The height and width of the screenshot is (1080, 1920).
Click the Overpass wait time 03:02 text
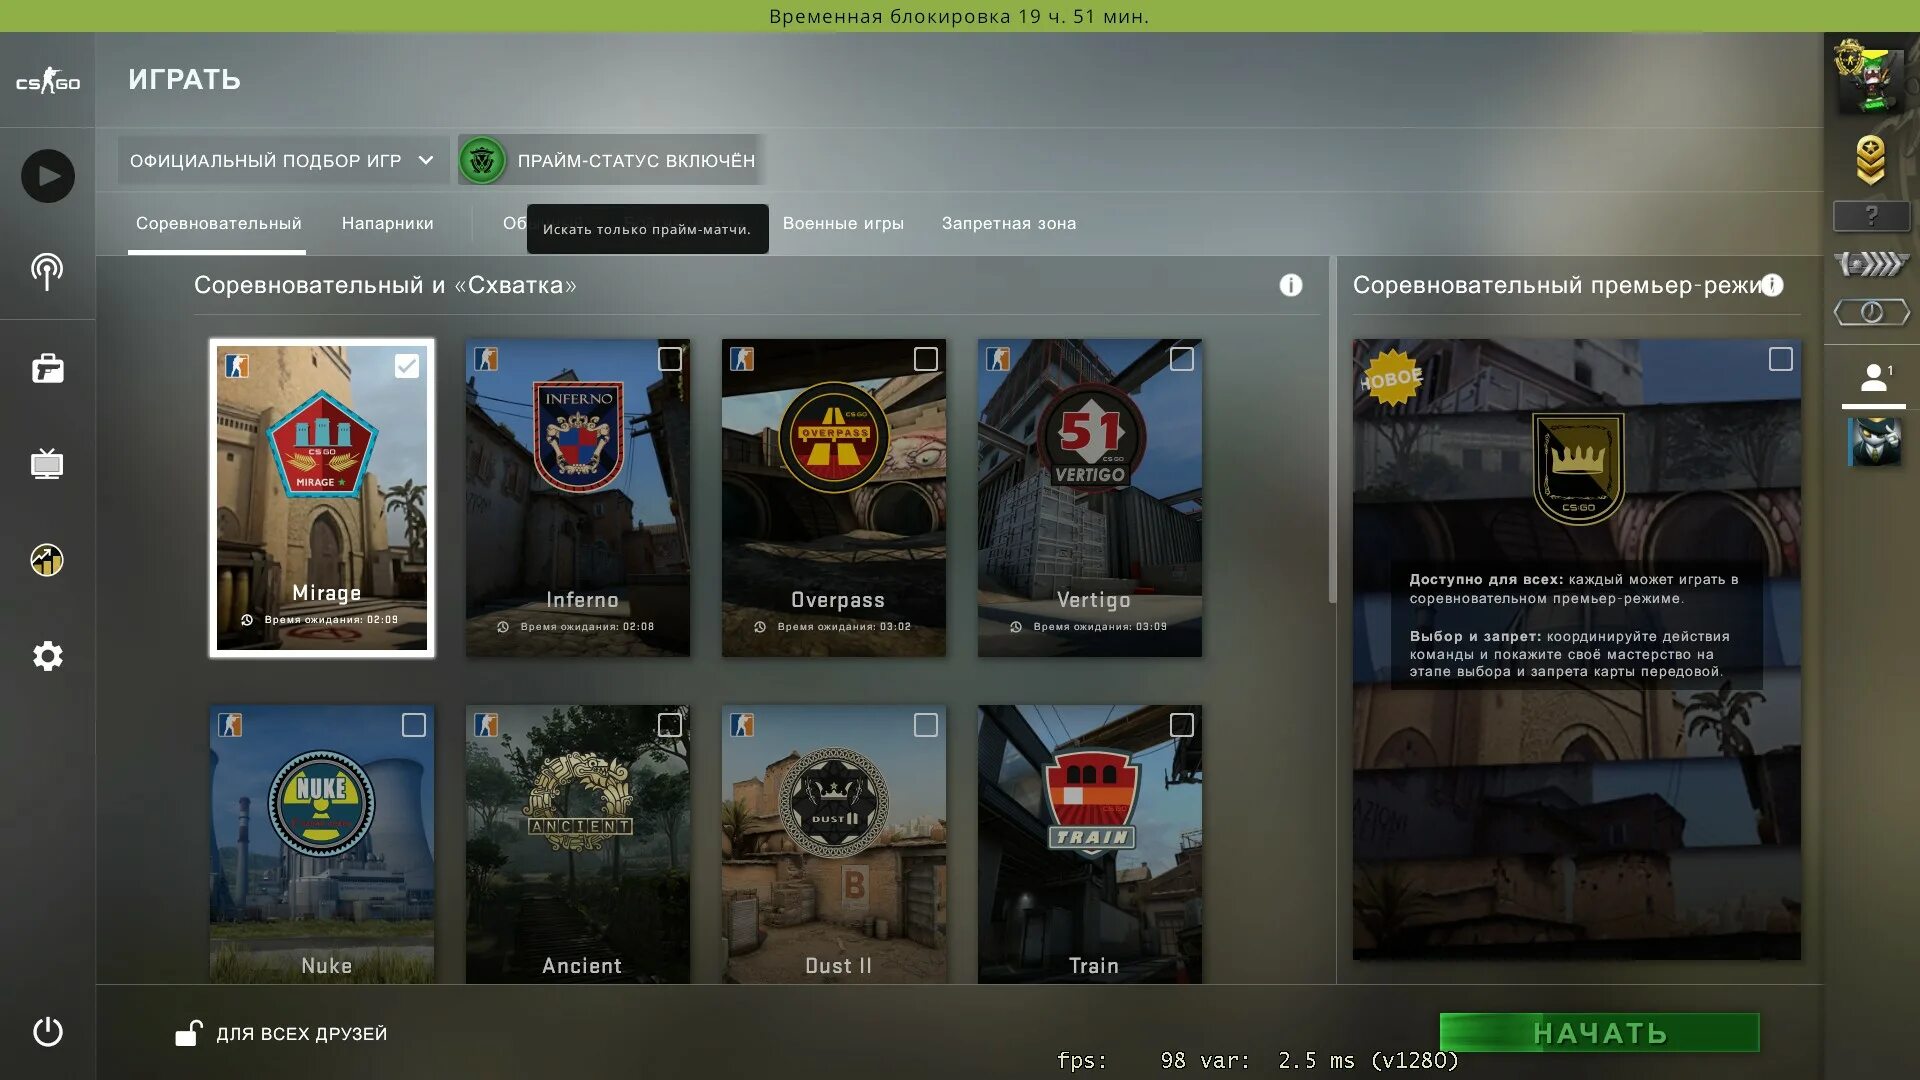tap(844, 627)
